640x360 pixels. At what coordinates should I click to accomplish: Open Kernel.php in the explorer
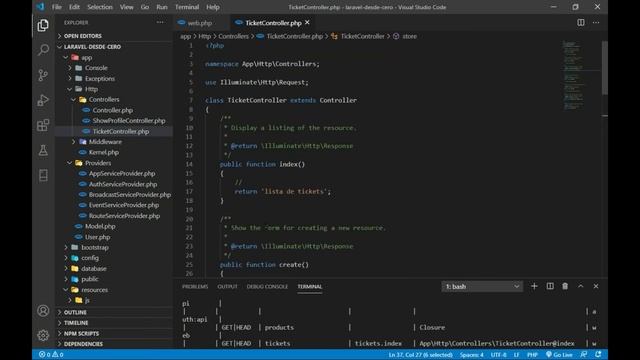(x=104, y=152)
